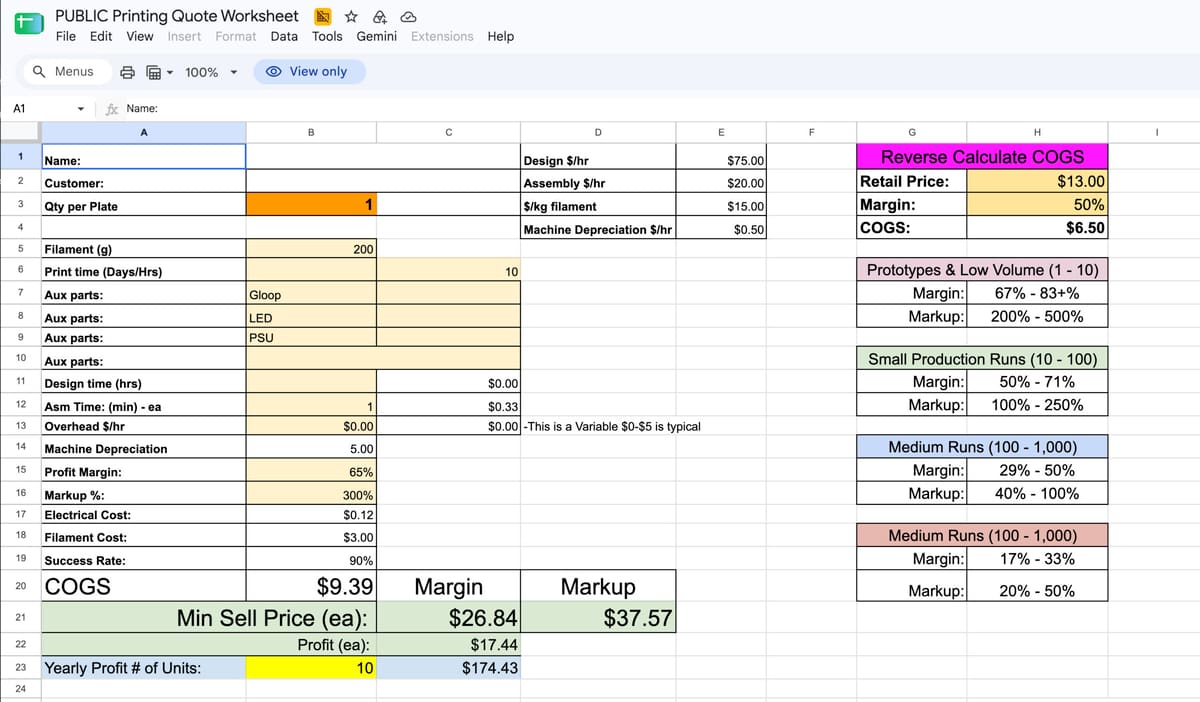Viewport: 1200px width, 702px height.
Task: Click the orange view-only restriction badge
Action: coord(323,16)
